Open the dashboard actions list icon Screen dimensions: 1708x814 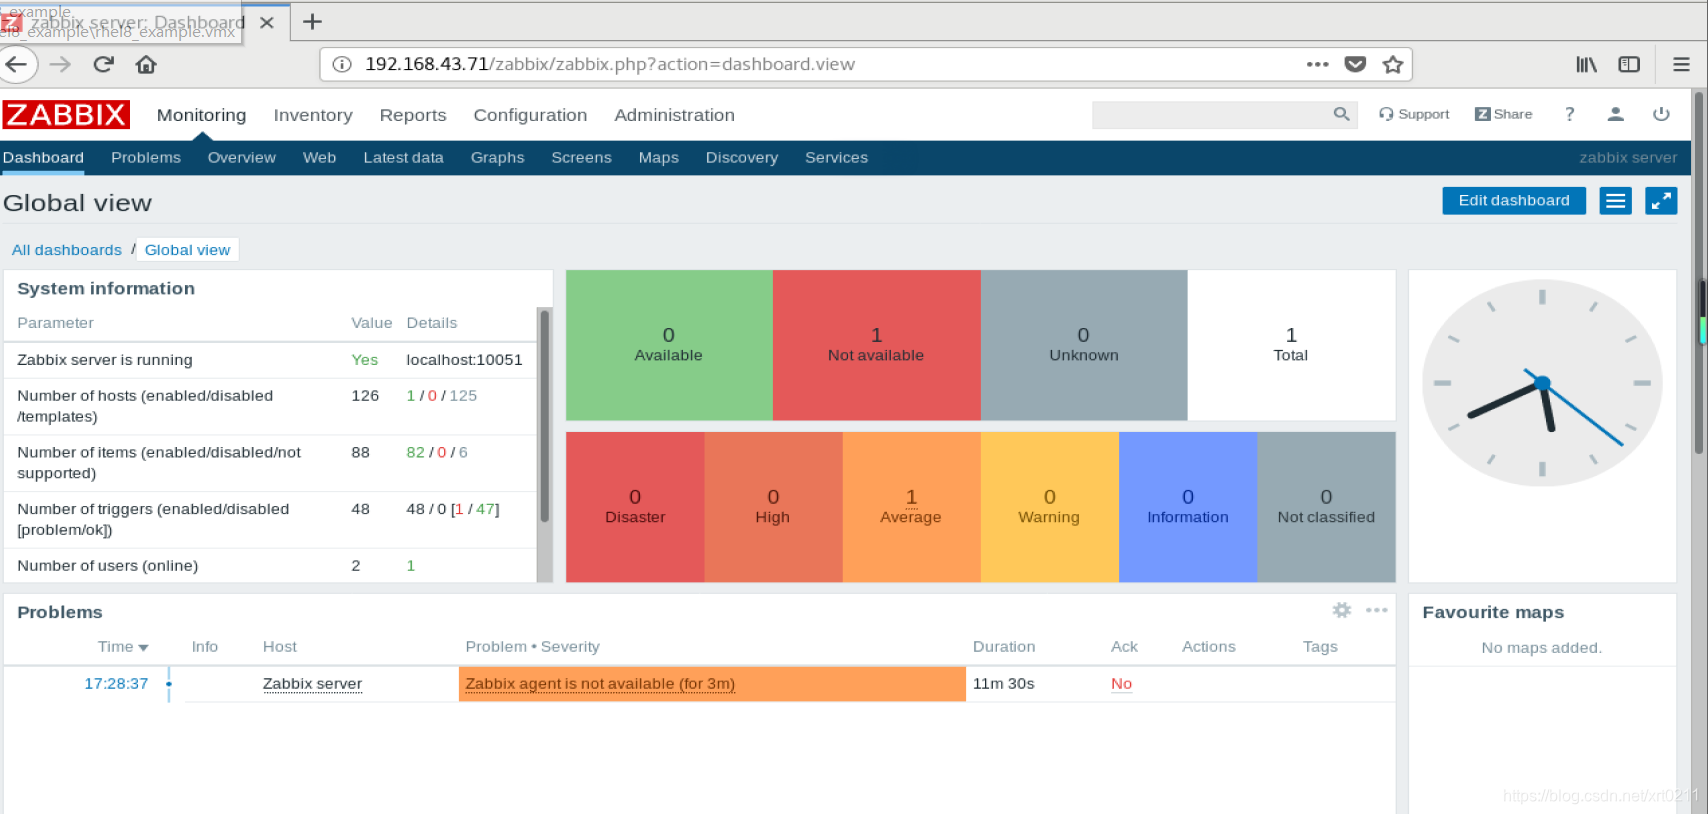click(x=1615, y=201)
